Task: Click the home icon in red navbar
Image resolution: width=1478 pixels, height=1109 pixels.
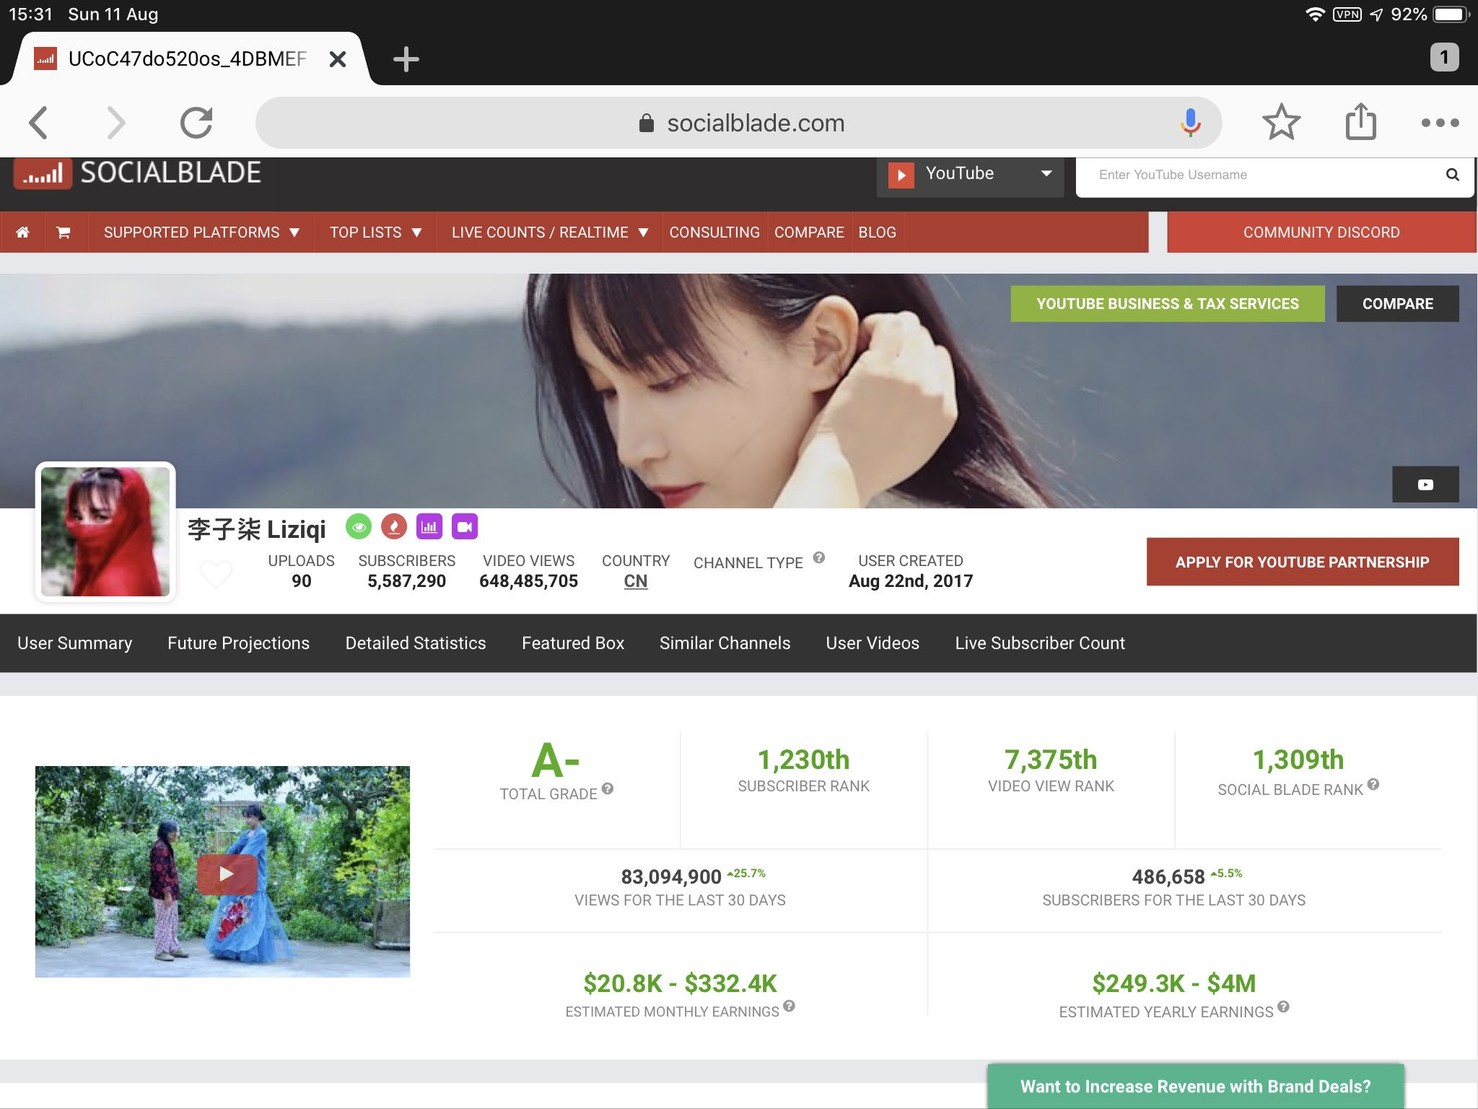Action: pos(22,232)
